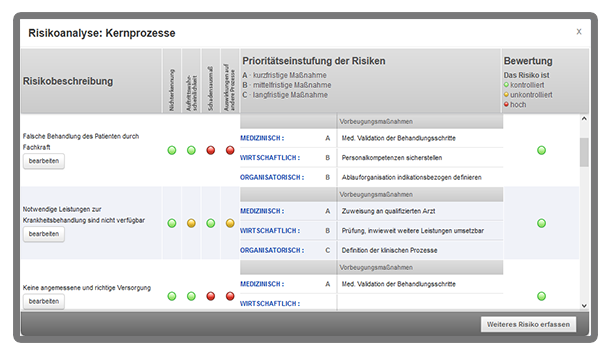Close the Risikoanalyse dialog with X
611x364 pixels.
click(x=579, y=32)
